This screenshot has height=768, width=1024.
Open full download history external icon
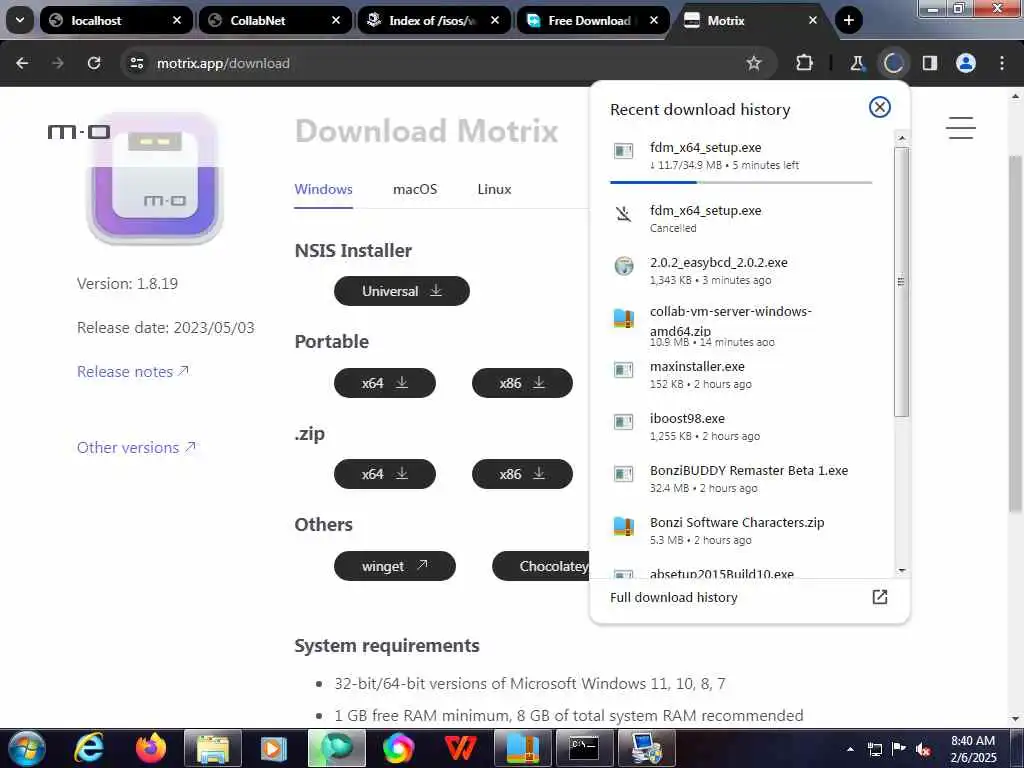[x=879, y=596]
